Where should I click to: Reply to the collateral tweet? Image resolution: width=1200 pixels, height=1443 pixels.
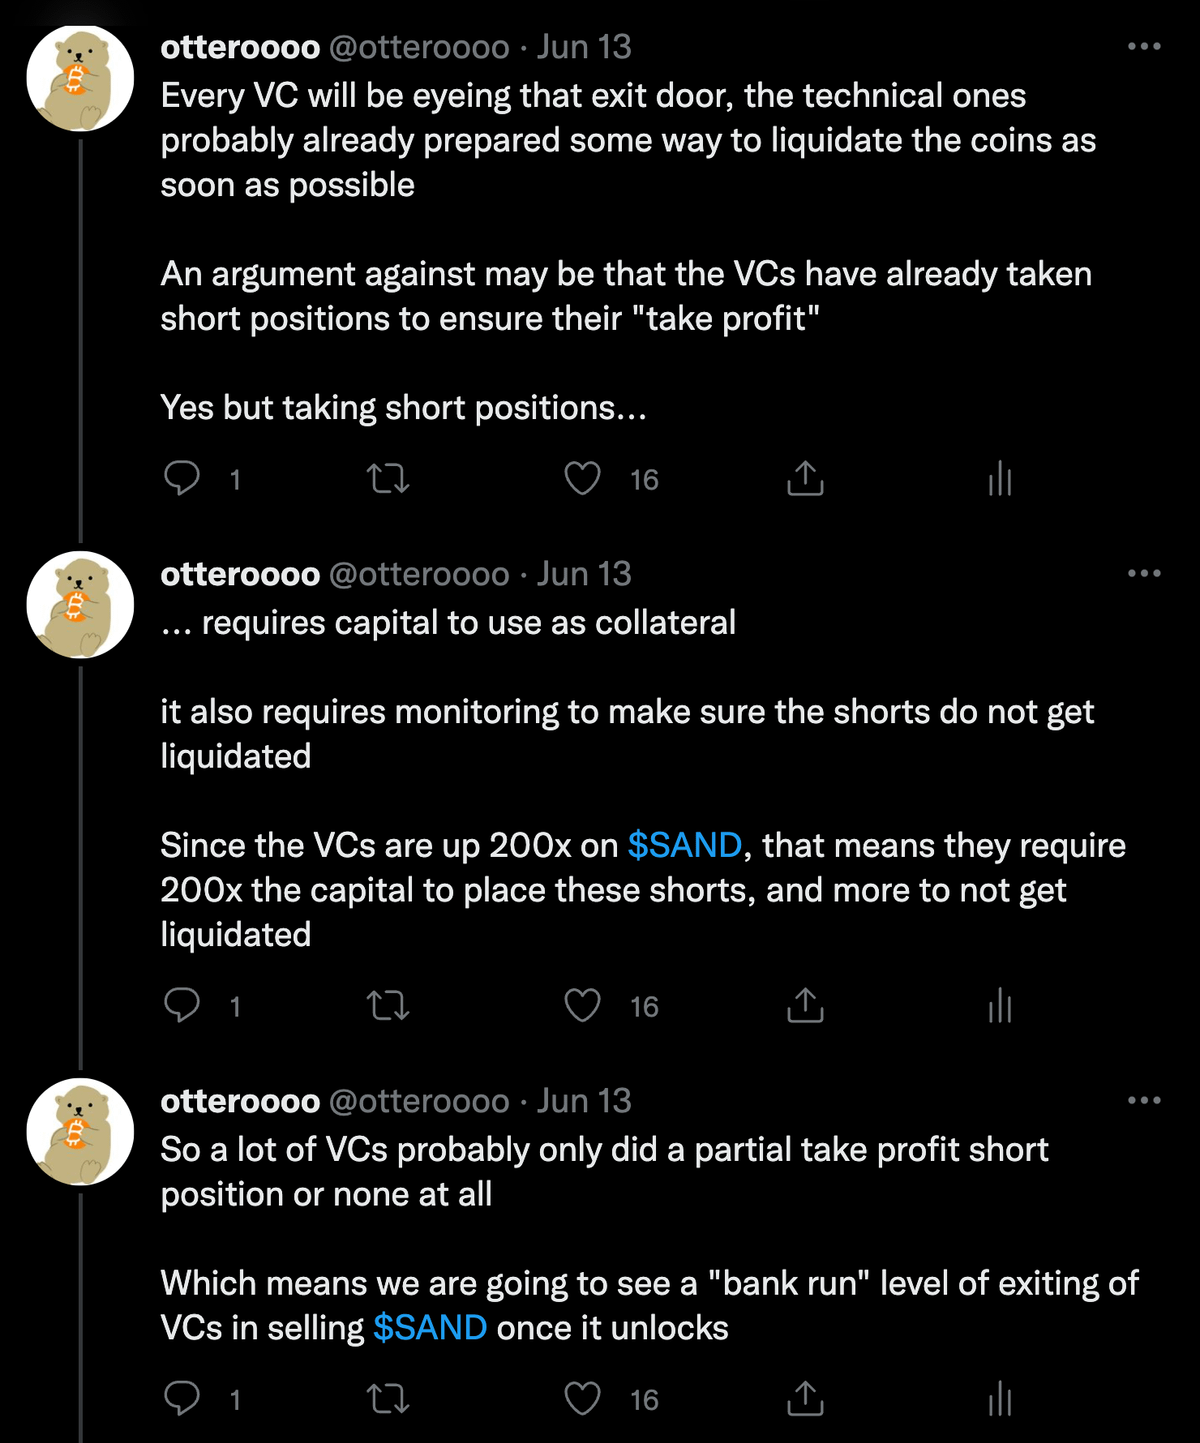click(182, 1005)
